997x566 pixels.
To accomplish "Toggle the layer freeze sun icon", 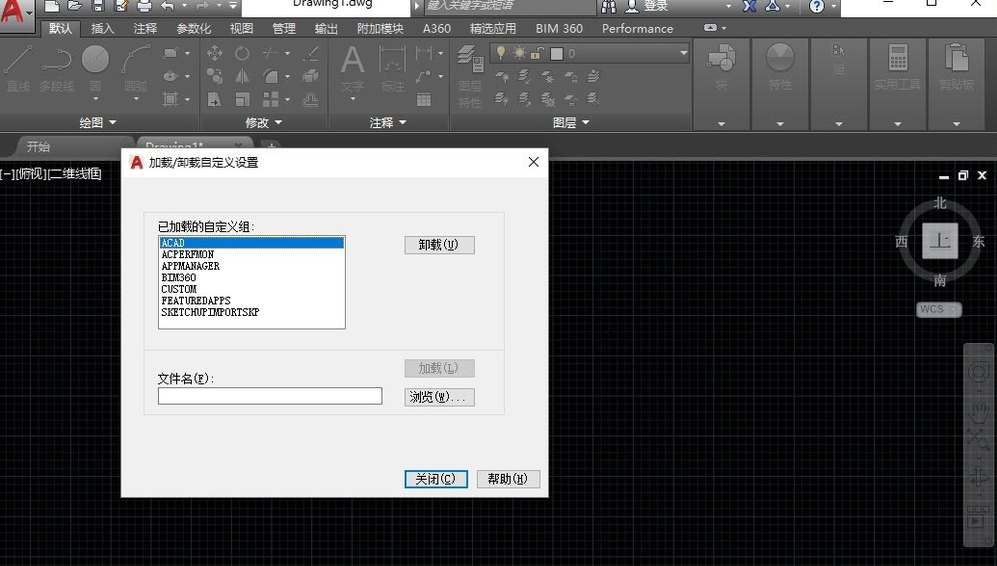I will 519,53.
